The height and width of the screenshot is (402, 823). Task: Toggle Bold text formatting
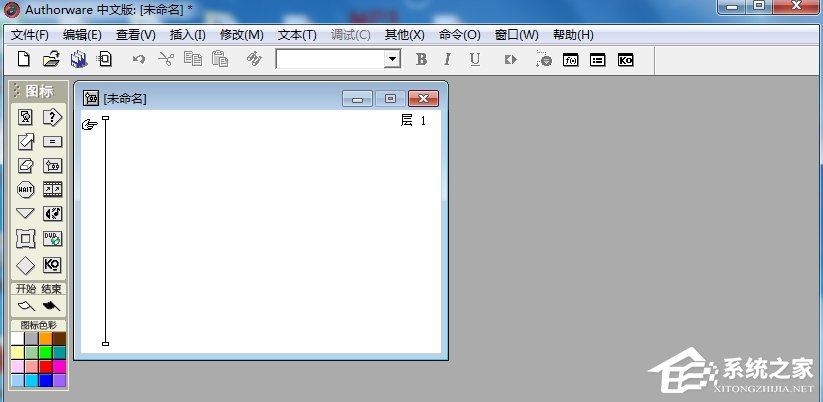(421, 59)
